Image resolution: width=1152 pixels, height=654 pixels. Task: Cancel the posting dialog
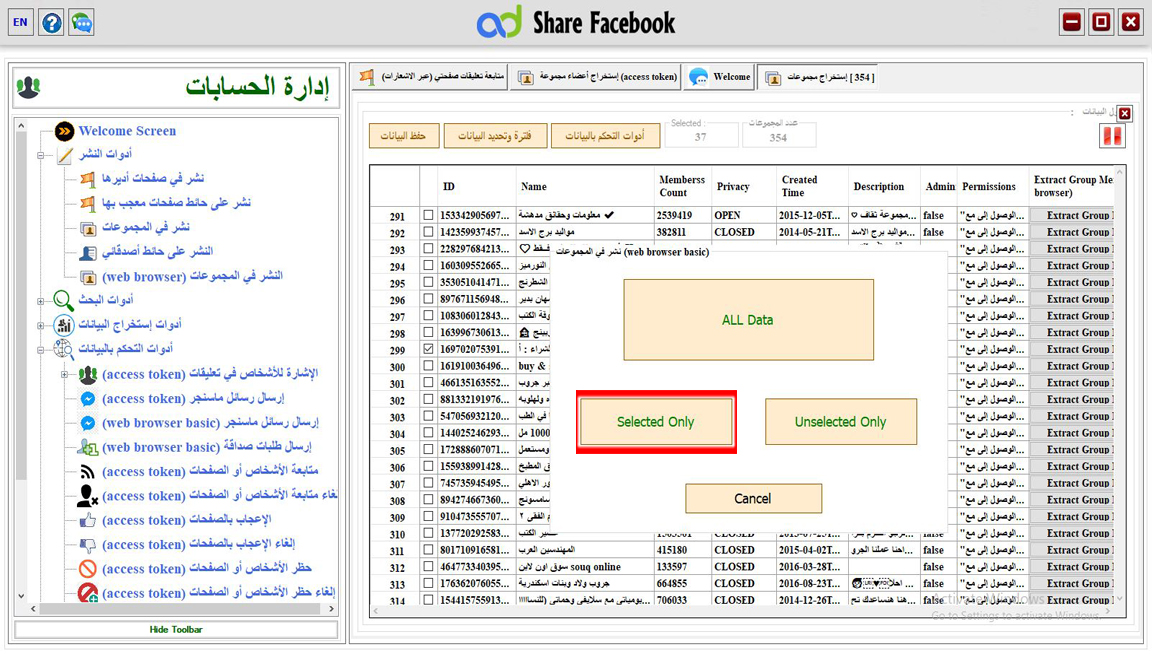pos(753,498)
